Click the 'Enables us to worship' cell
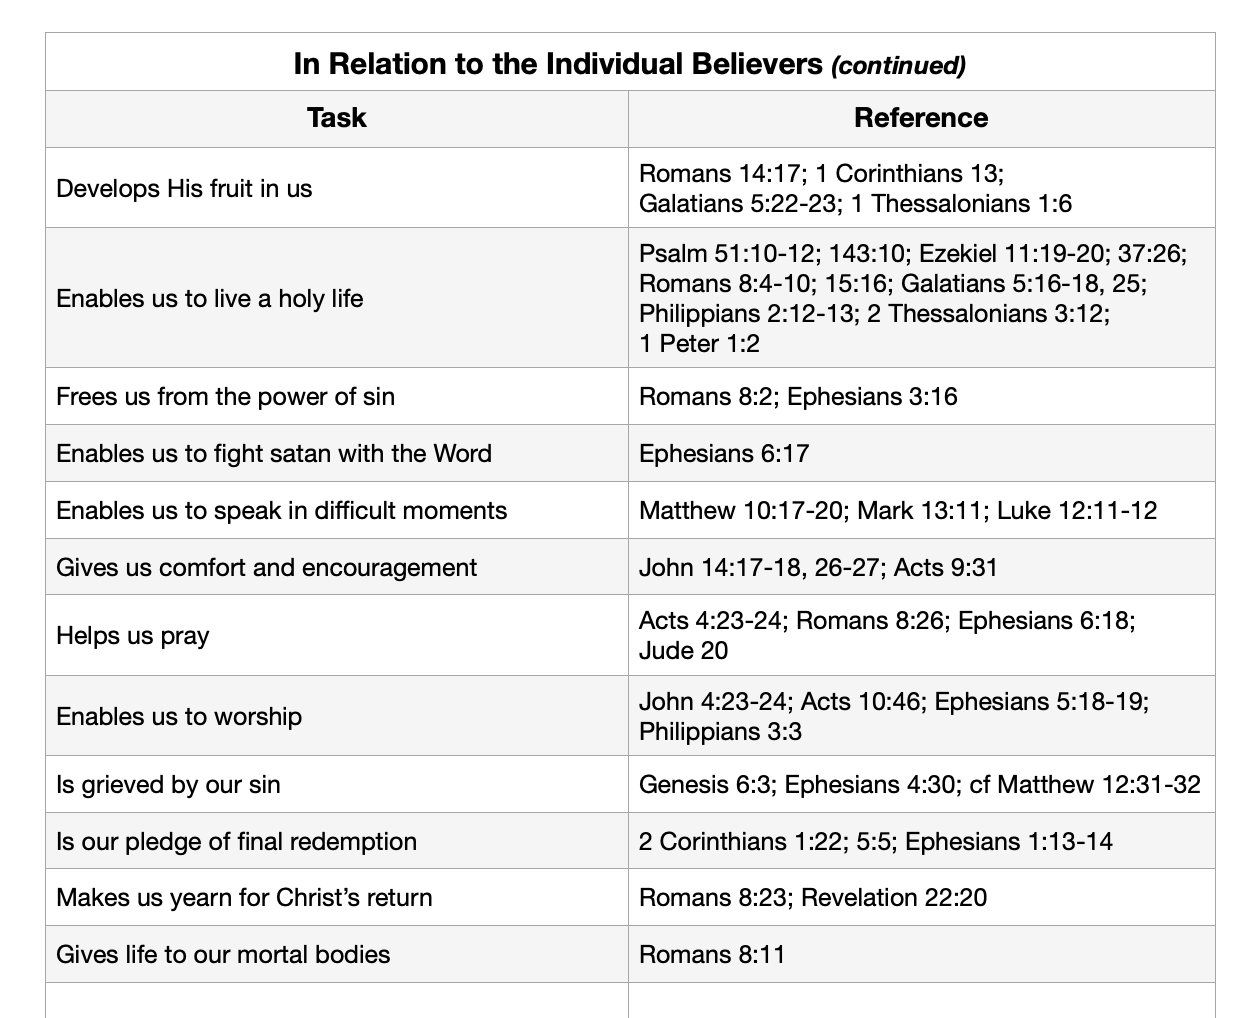 coord(179,717)
